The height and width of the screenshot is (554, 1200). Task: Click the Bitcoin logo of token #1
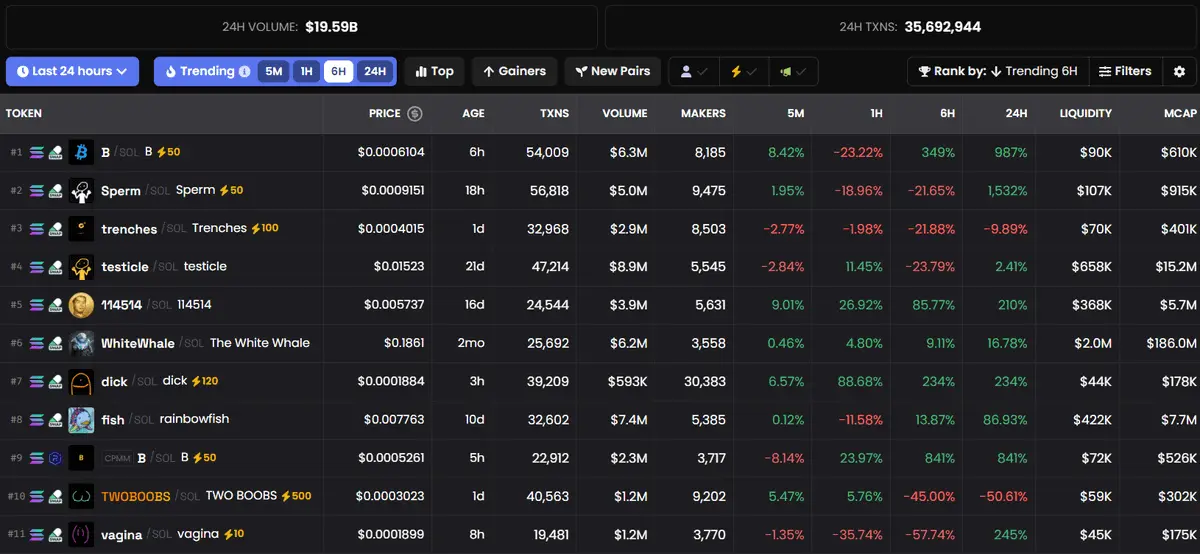tap(81, 152)
